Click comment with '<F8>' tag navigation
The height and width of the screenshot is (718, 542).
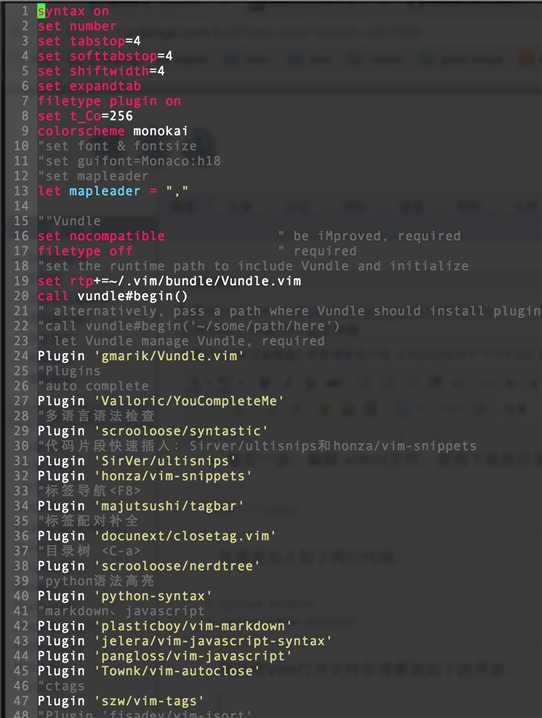90,491
